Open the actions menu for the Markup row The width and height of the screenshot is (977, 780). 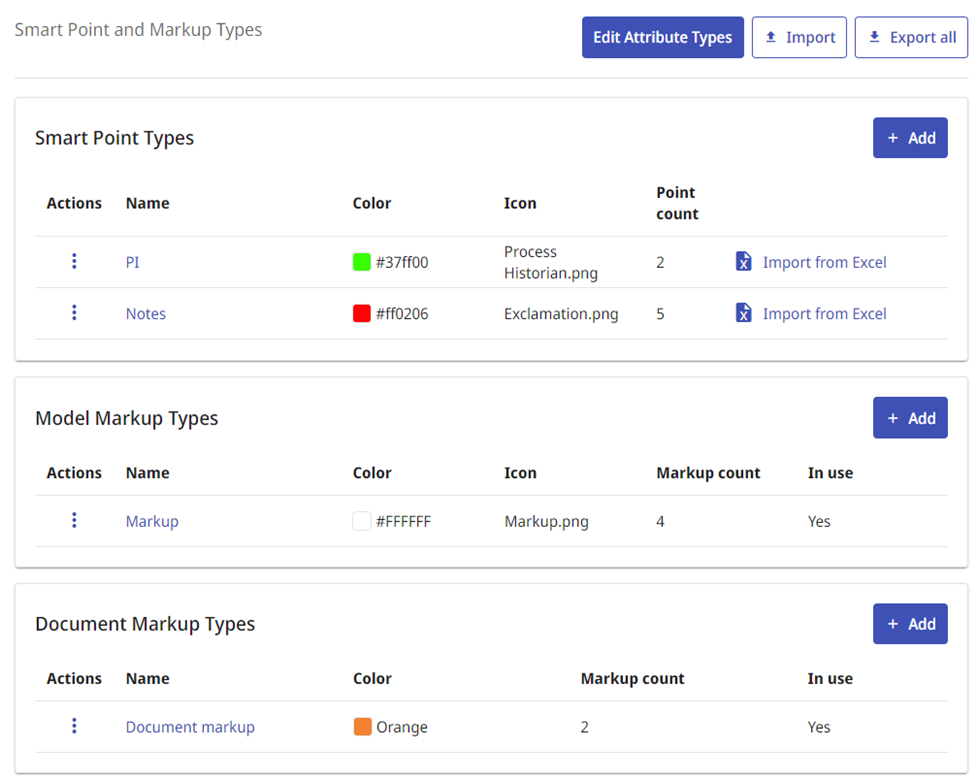(74, 520)
